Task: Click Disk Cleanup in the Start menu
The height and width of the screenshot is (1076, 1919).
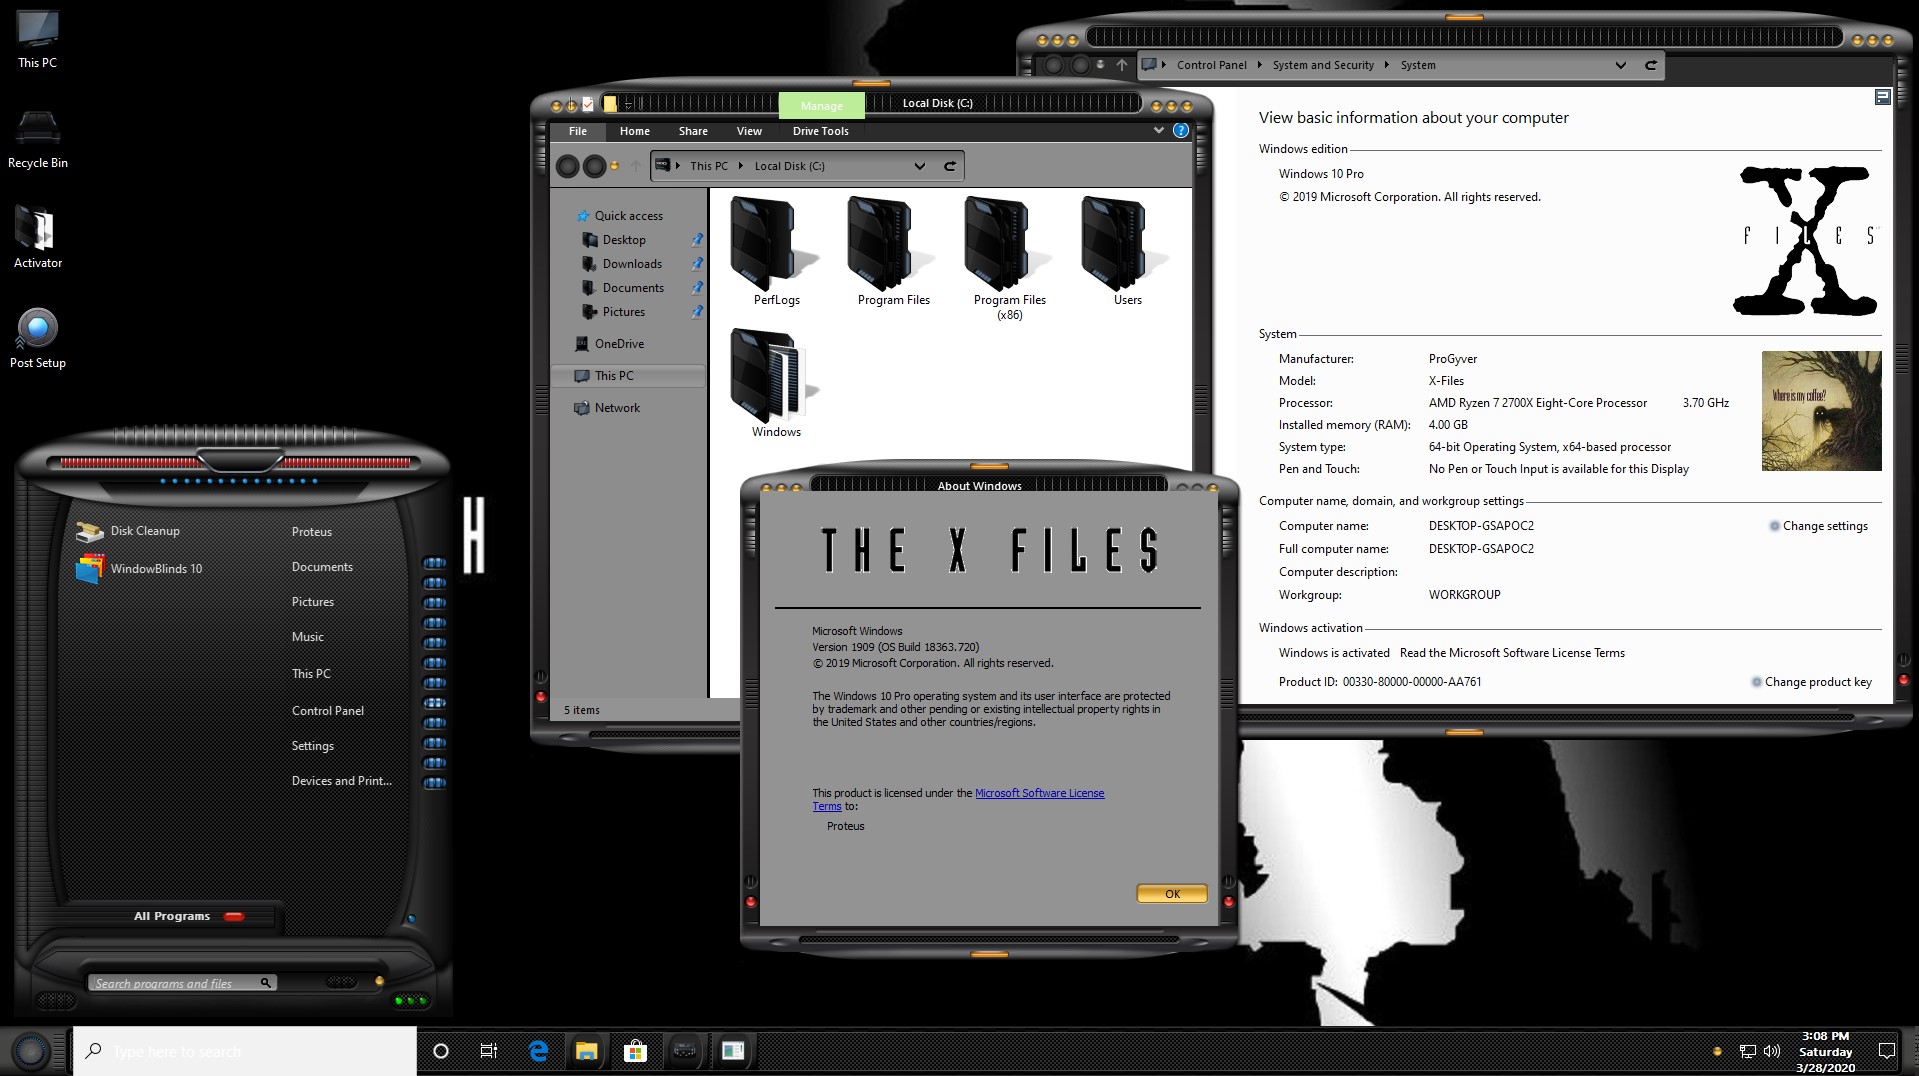Action: pyautogui.click(x=130, y=531)
